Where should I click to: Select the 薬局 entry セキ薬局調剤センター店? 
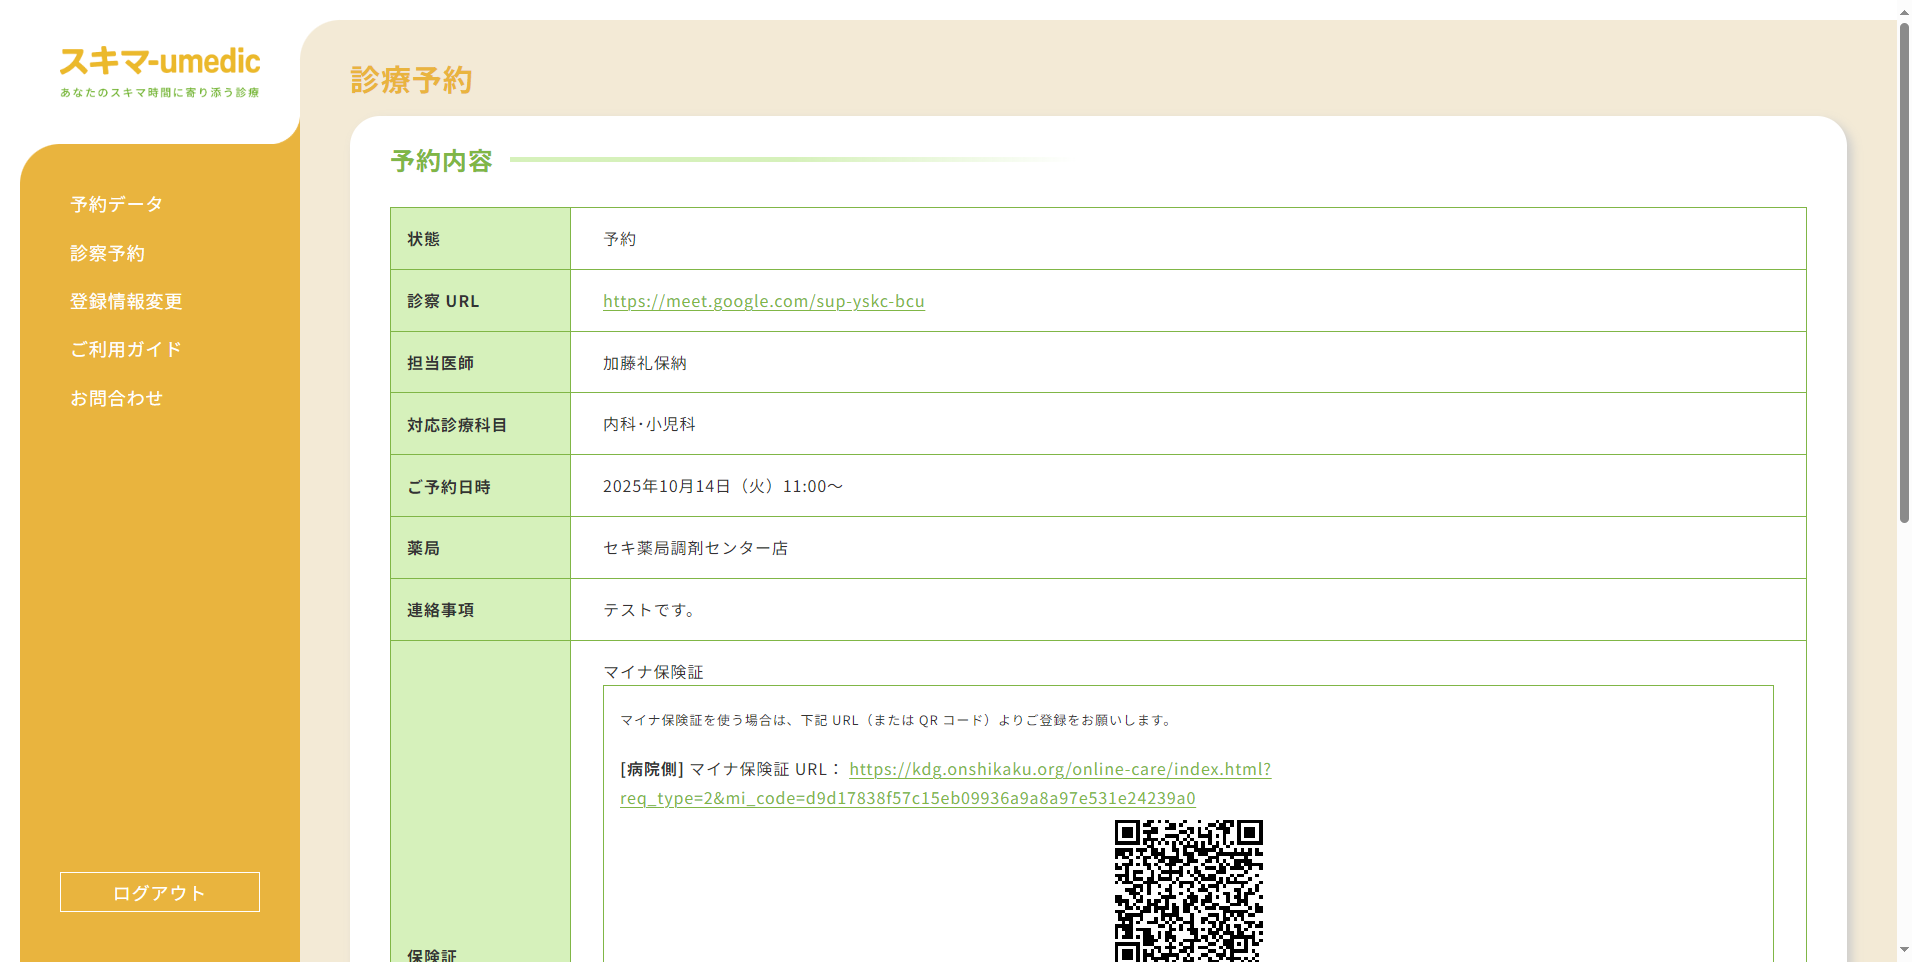point(694,547)
